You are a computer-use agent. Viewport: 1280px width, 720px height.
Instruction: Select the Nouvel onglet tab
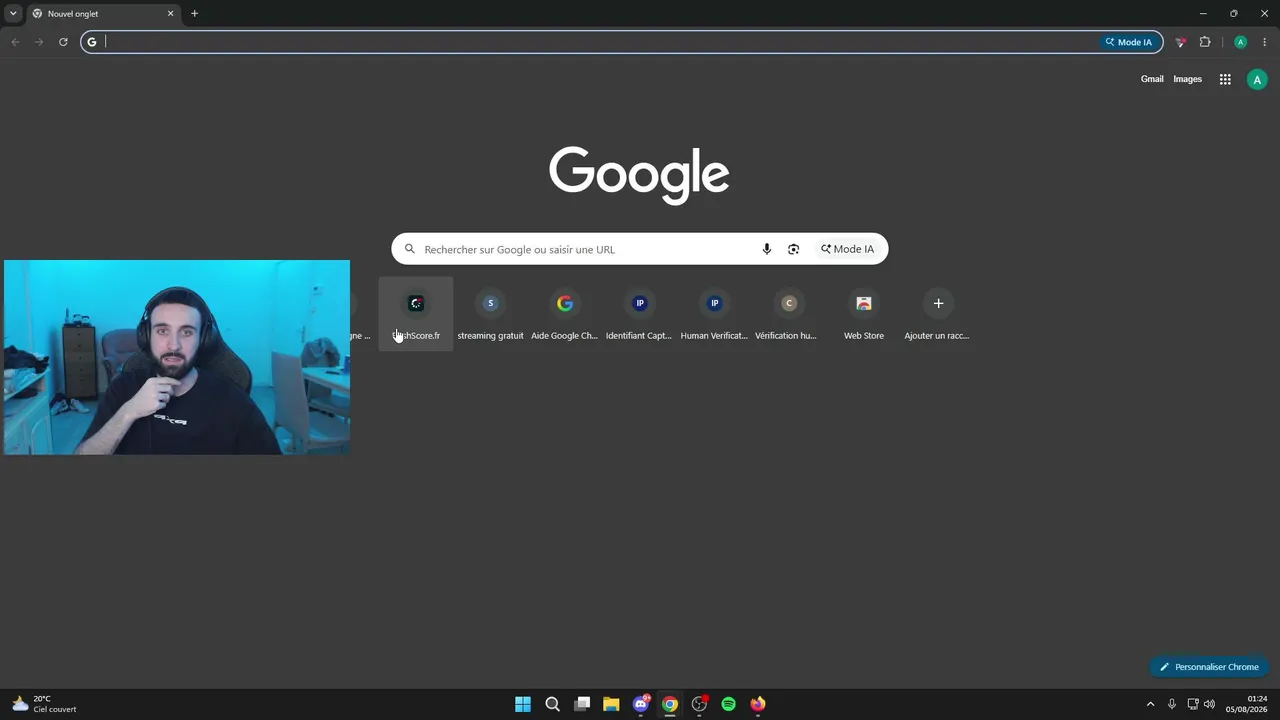[x=102, y=14]
